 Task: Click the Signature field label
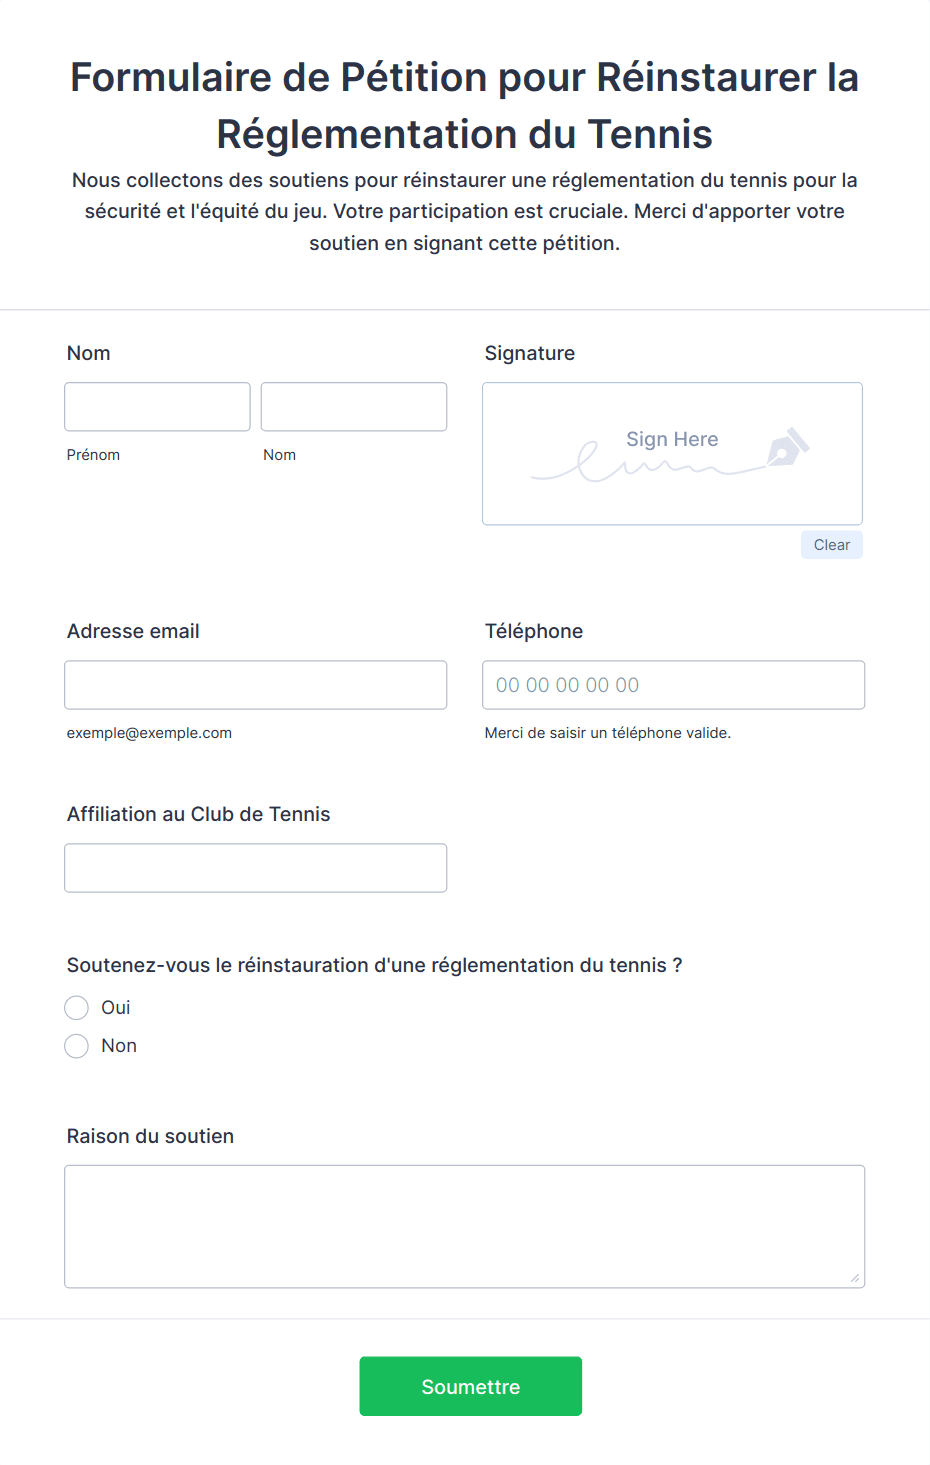[530, 353]
